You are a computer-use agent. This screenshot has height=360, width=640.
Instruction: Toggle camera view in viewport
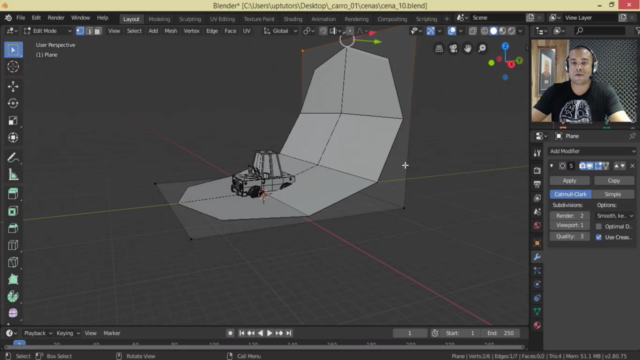[453, 49]
